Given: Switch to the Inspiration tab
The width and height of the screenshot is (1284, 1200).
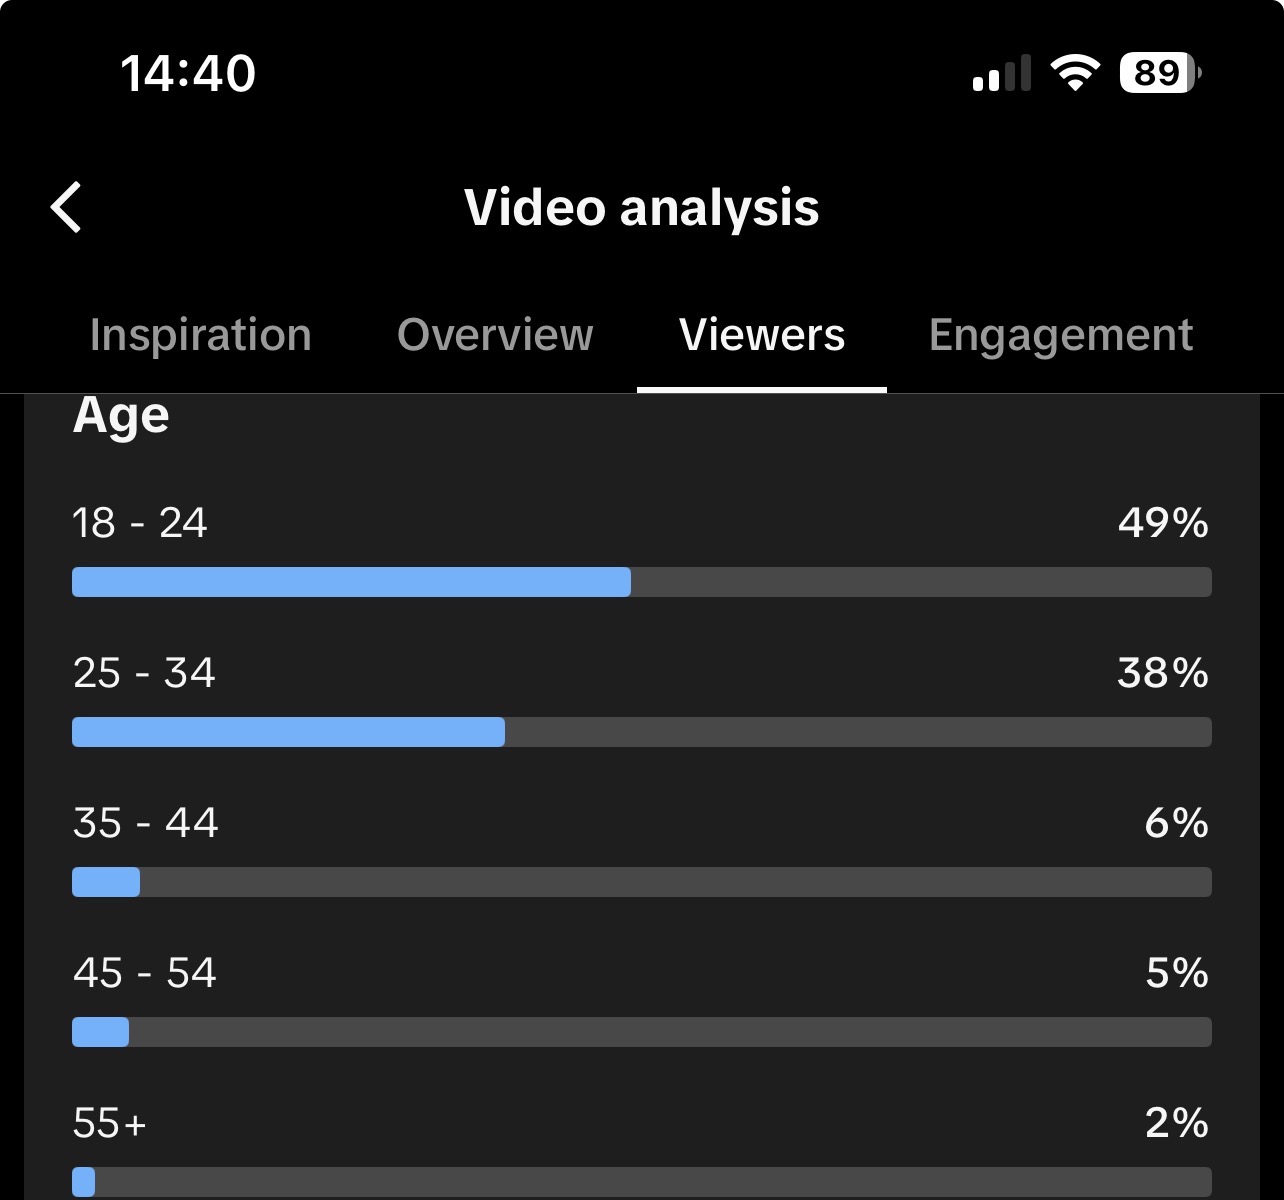Looking at the screenshot, I should coord(201,335).
